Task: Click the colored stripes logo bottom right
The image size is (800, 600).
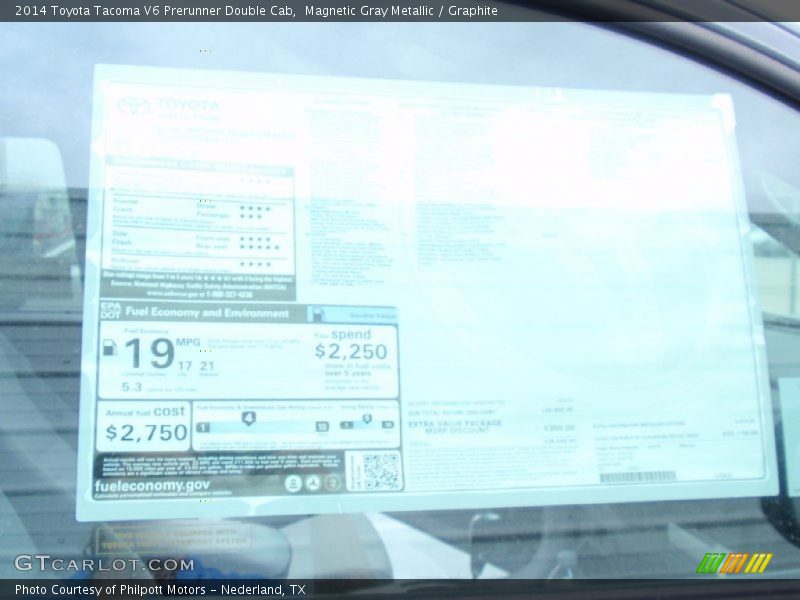Action: pyautogui.click(x=734, y=563)
